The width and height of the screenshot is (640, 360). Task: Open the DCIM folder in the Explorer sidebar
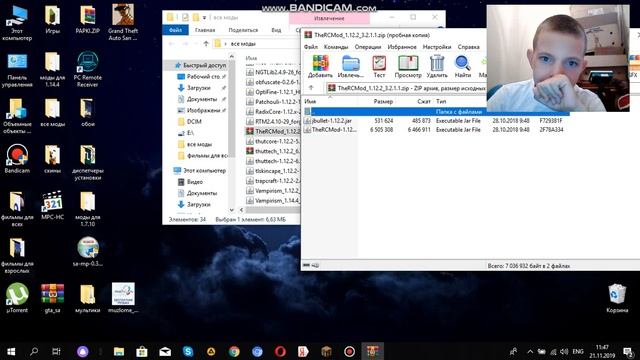(x=190, y=122)
